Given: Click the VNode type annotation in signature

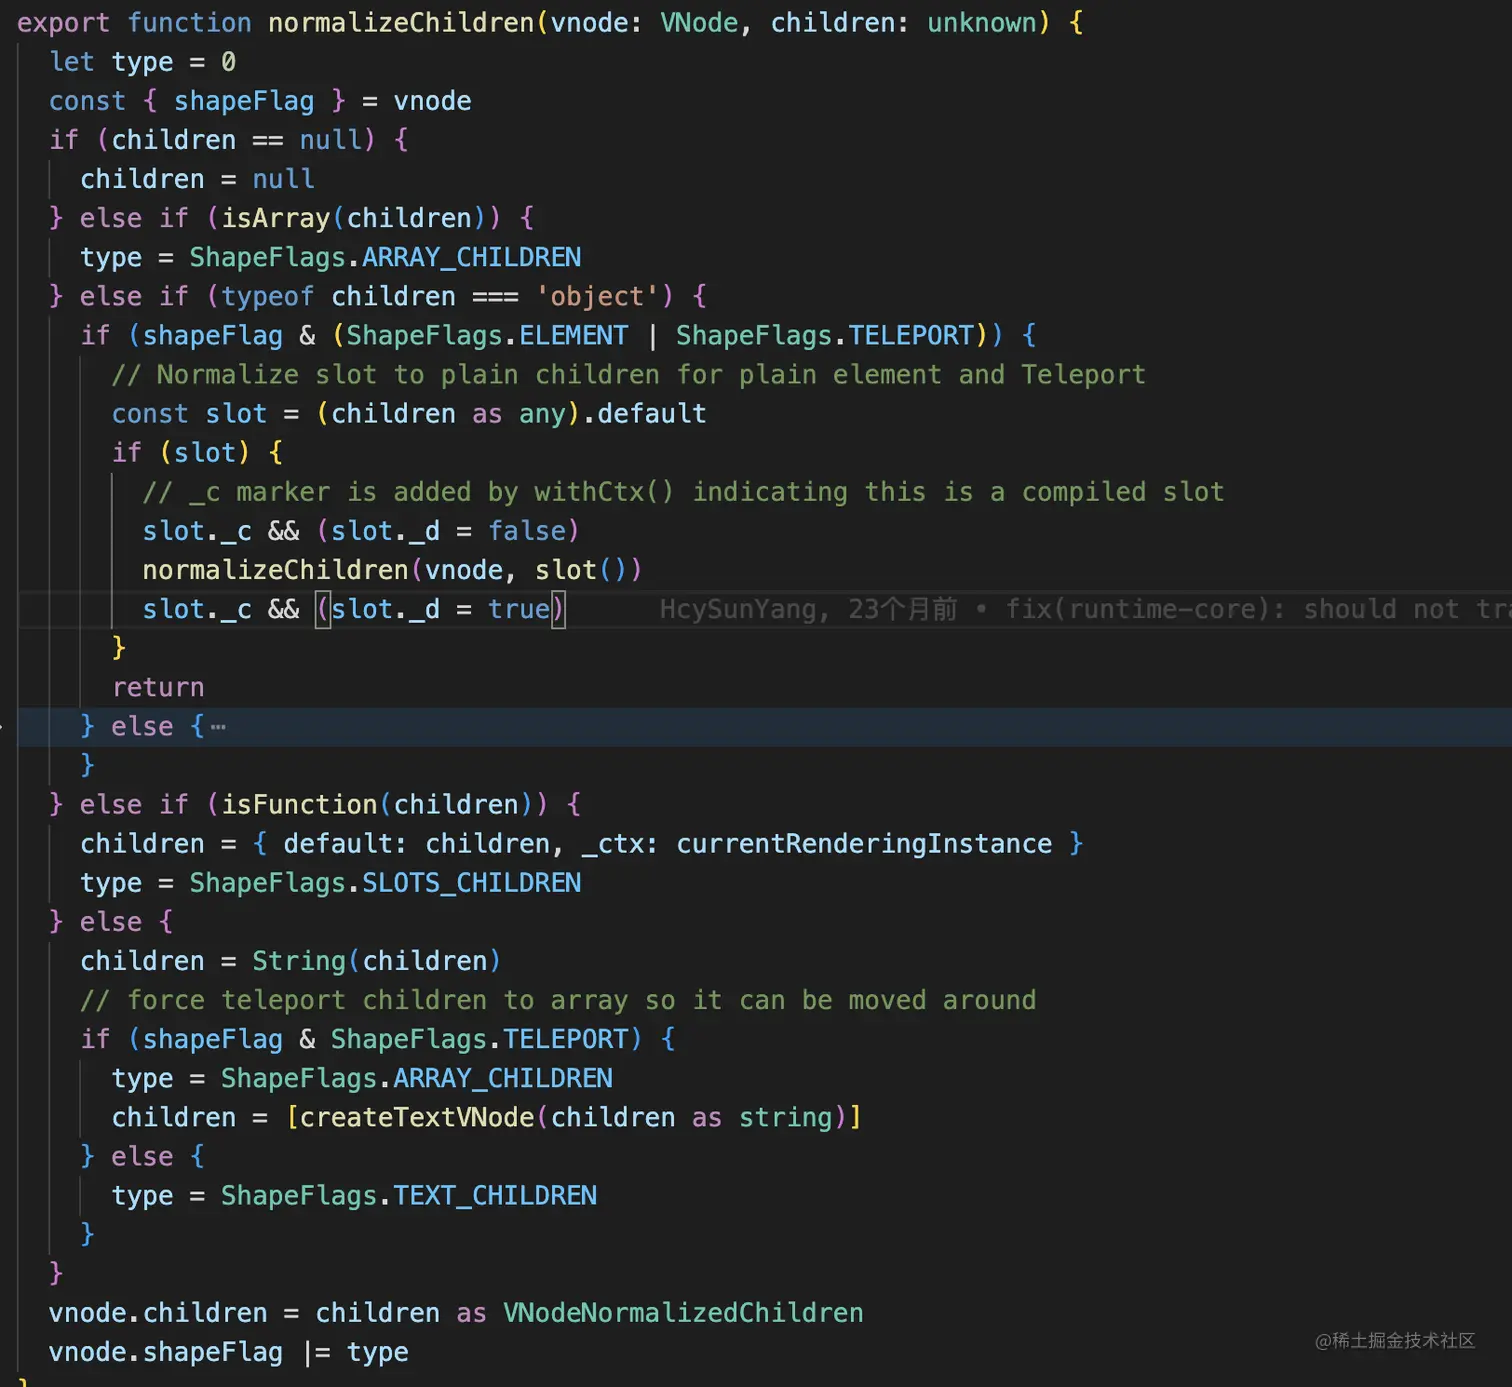Looking at the screenshot, I should point(699,23).
